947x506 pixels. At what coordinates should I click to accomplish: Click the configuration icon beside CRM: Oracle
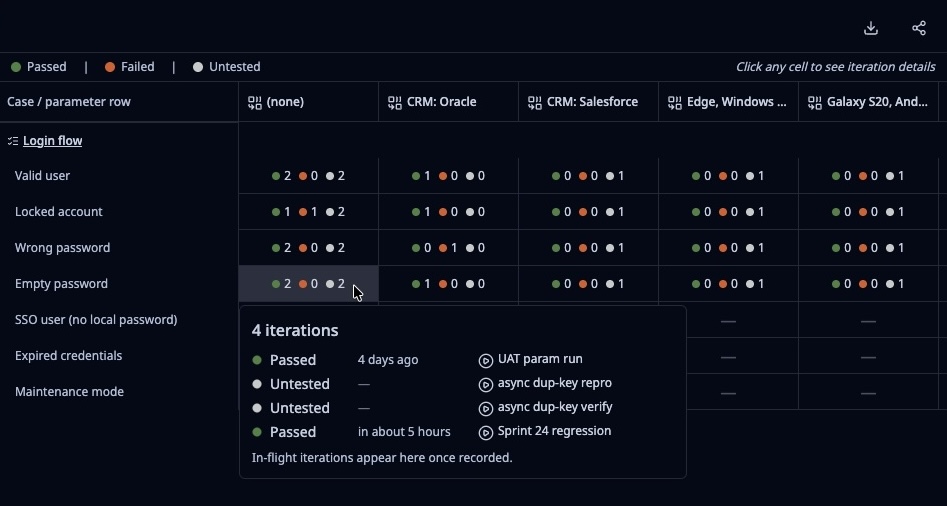click(394, 102)
